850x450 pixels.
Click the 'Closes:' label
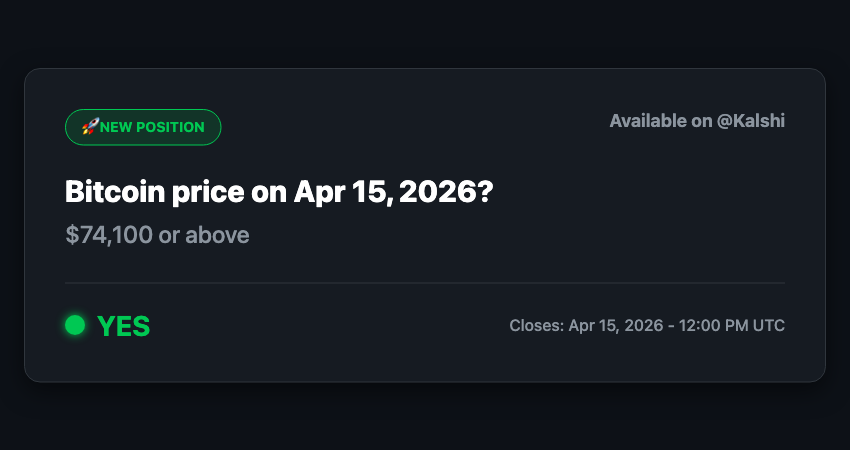[536, 326]
